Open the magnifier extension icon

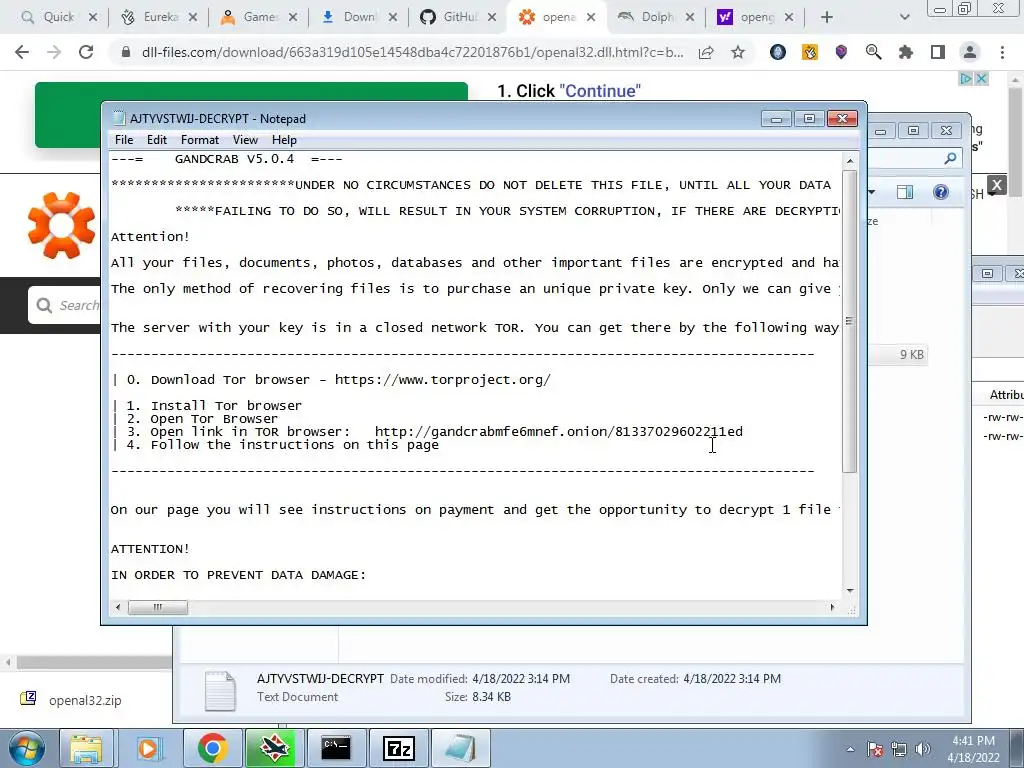tap(873, 52)
